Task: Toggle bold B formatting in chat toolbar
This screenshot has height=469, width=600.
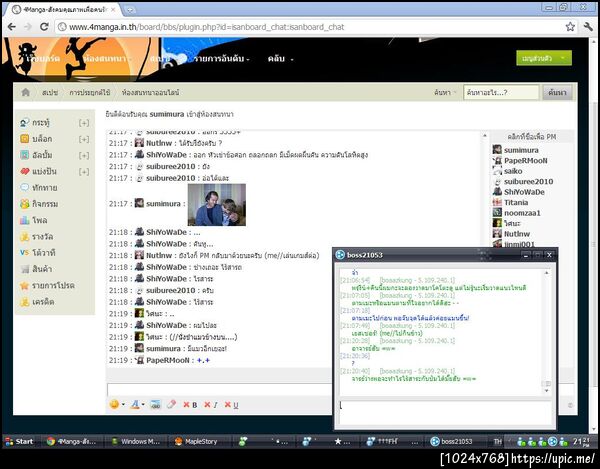Action: pyautogui.click(x=190, y=405)
